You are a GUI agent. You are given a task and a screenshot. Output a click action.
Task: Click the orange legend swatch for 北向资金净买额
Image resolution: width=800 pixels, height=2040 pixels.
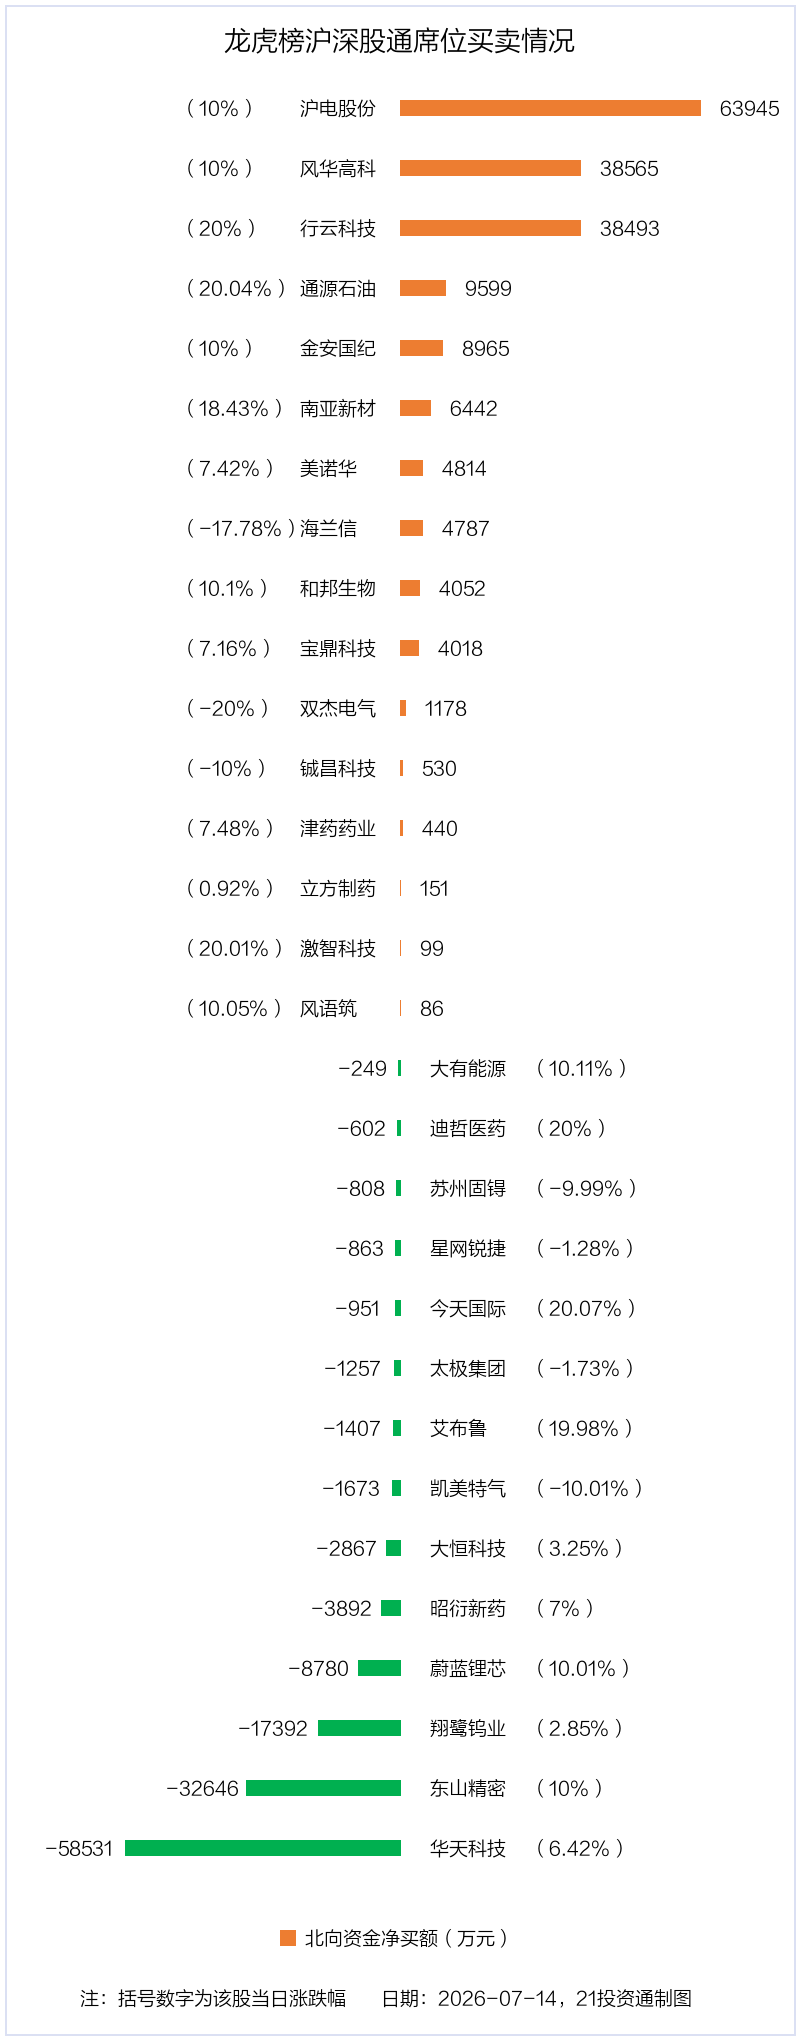[x=288, y=1938]
